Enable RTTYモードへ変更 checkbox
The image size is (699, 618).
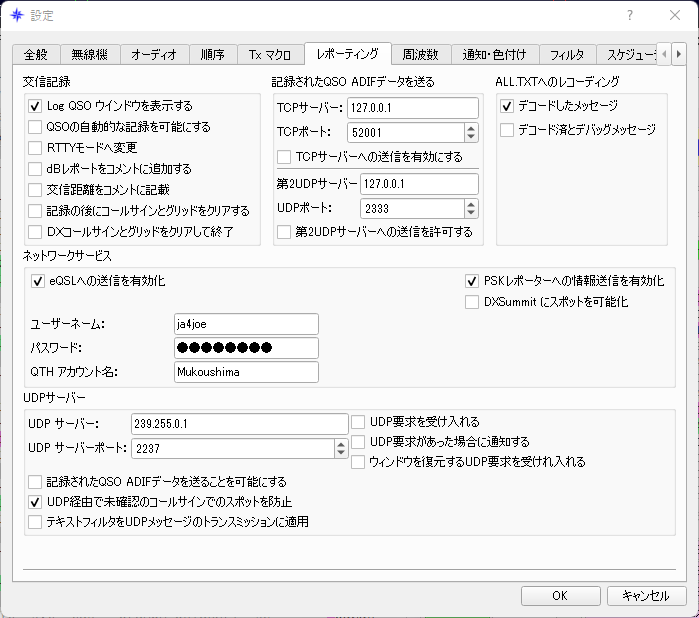click(35, 148)
